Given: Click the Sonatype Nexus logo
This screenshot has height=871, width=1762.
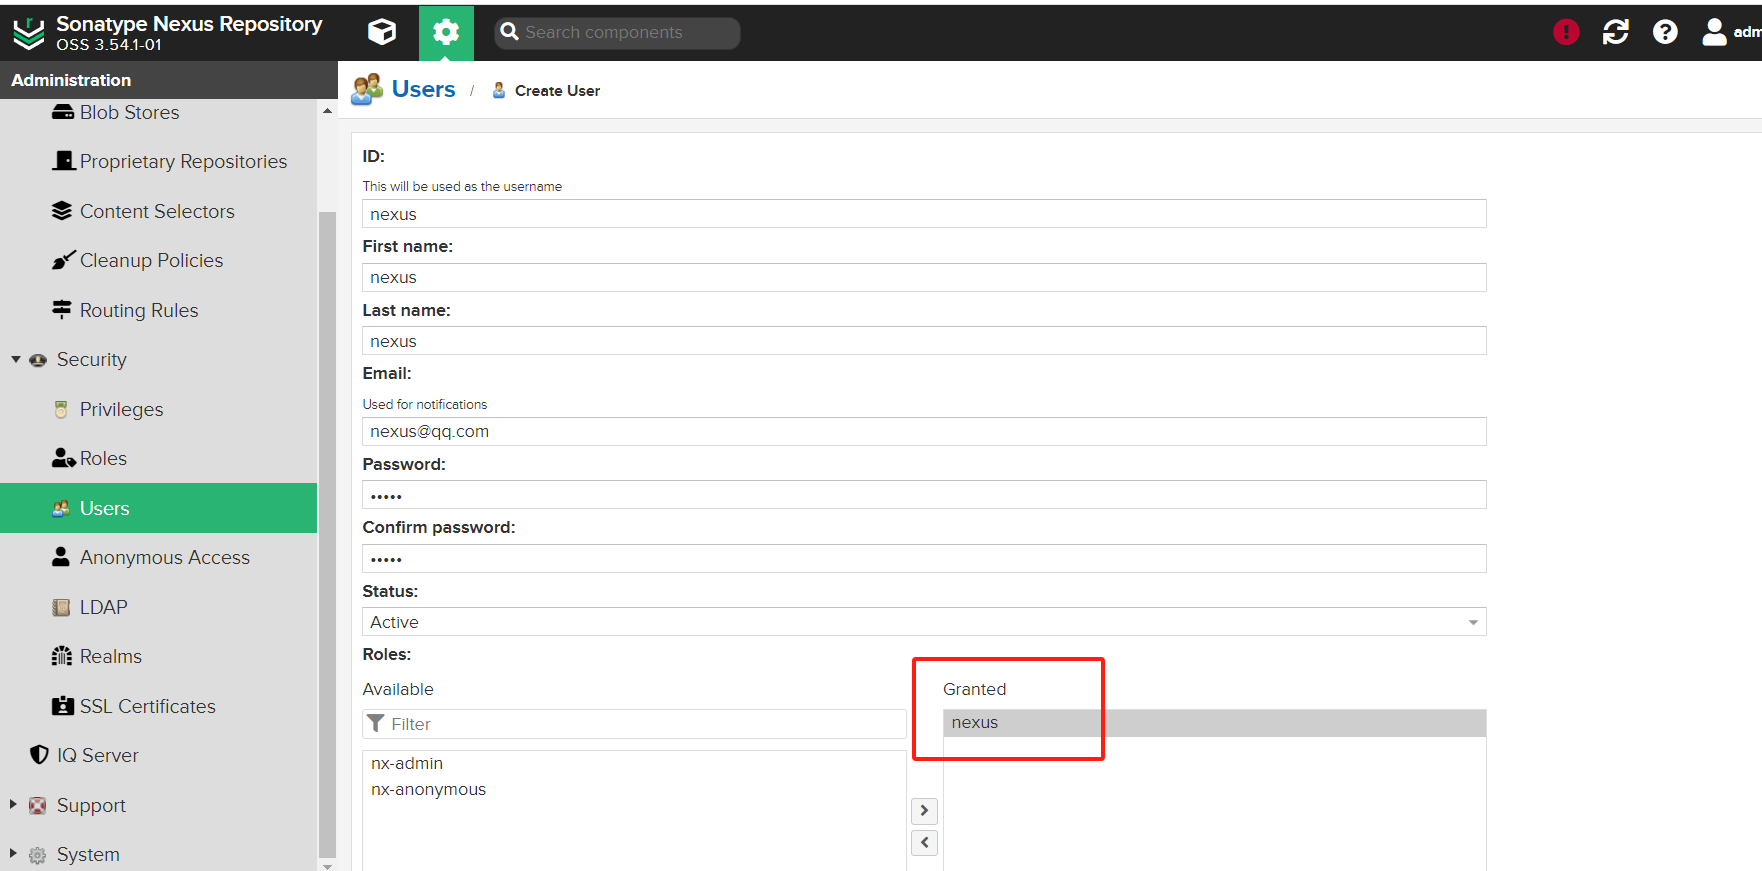Looking at the screenshot, I should point(29,34).
